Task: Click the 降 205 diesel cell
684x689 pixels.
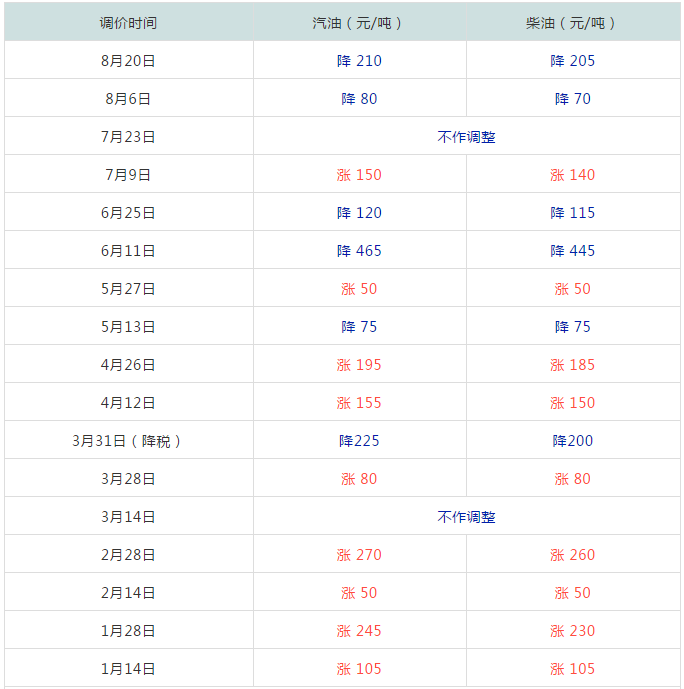Action: tap(572, 61)
